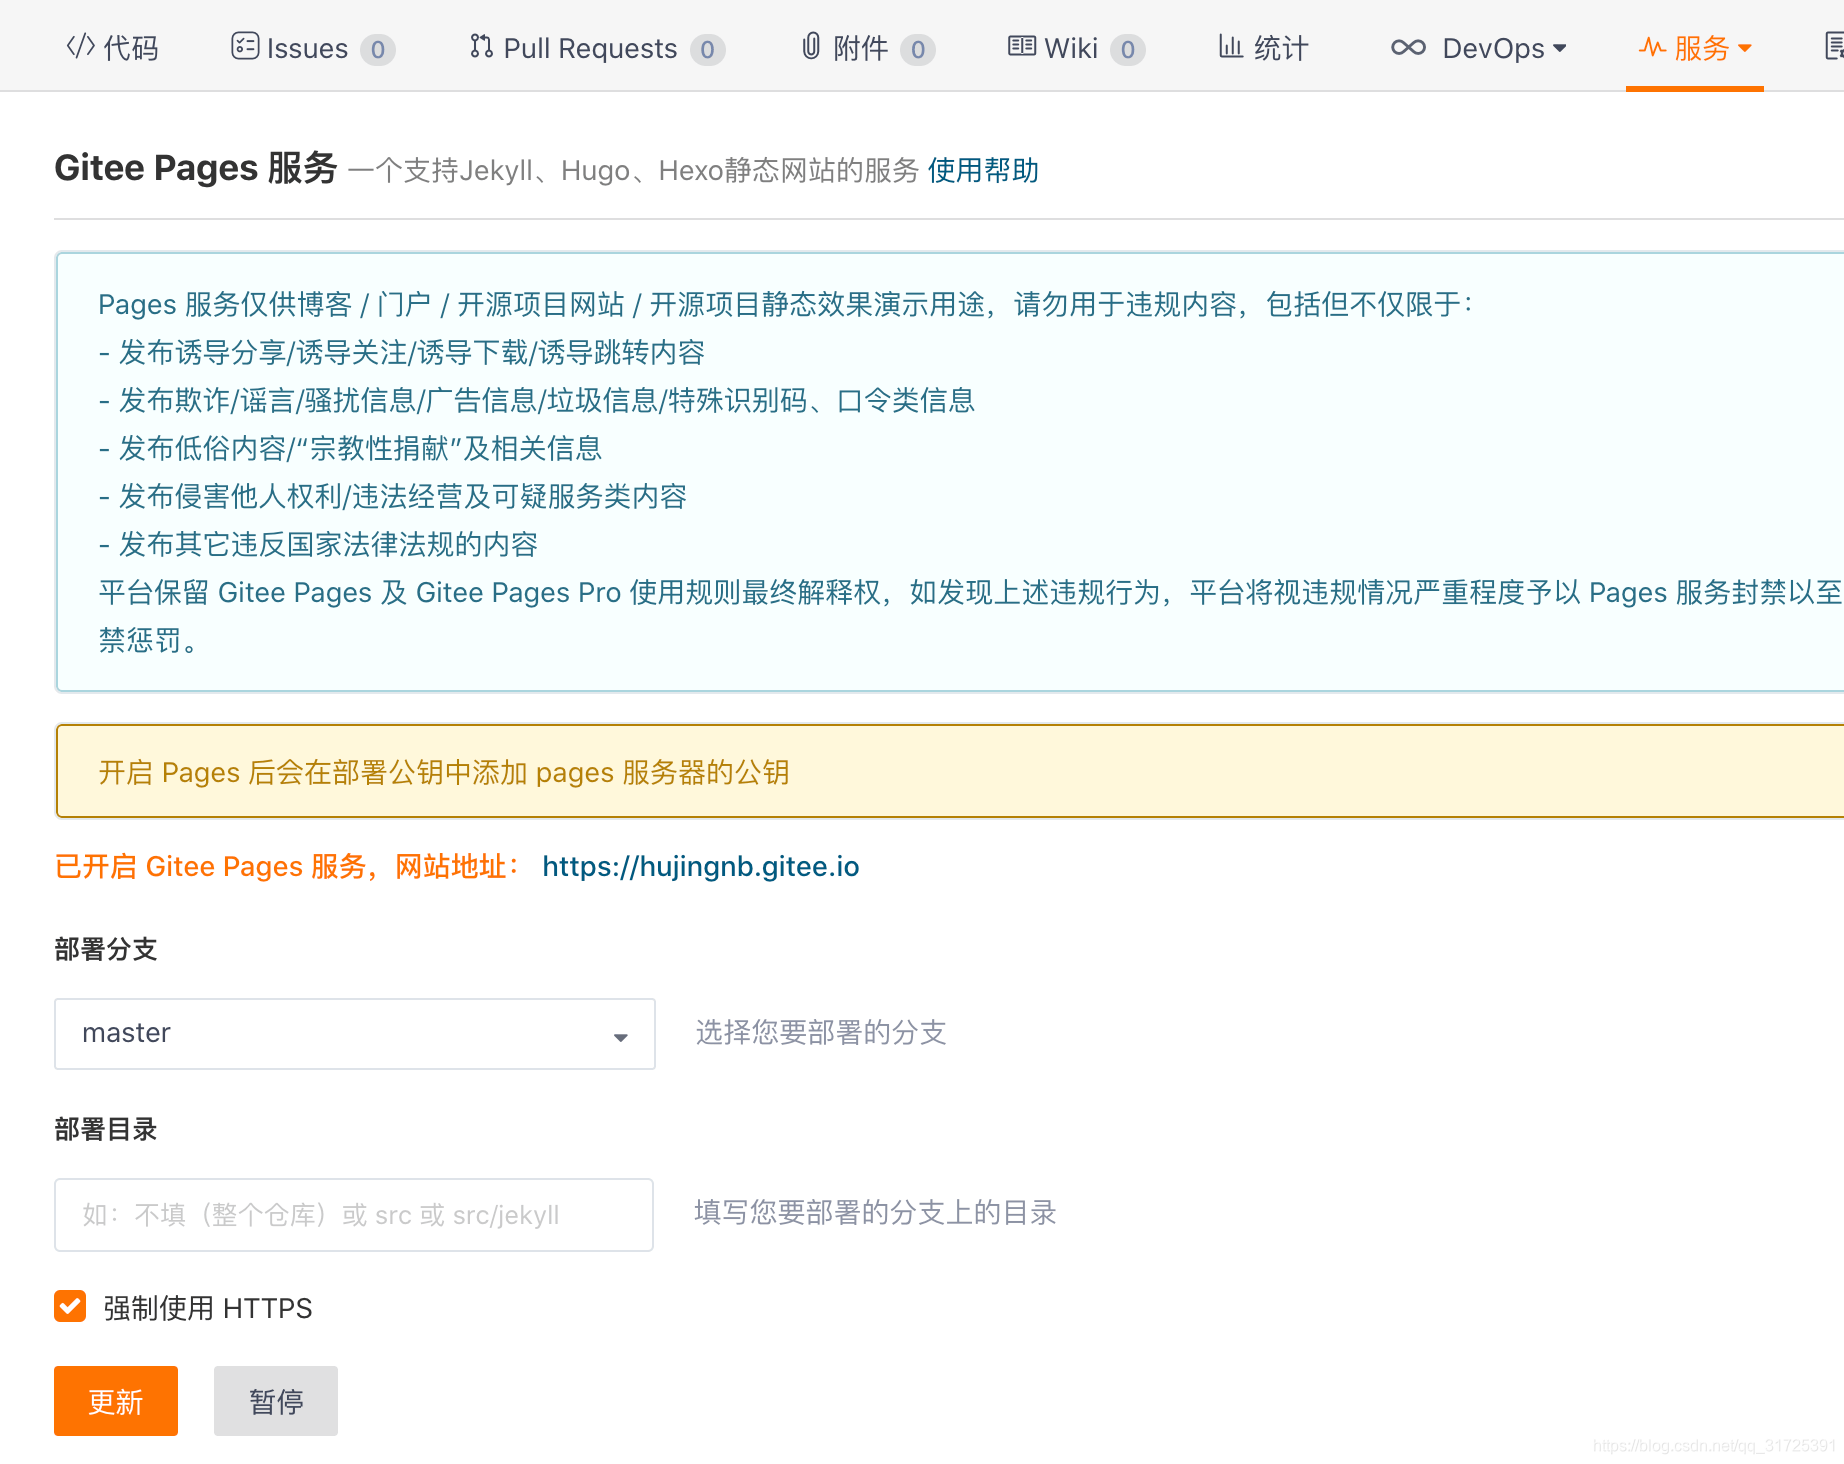Image resolution: width=1844 pixels, height=1464 pixels.
Task: Open the 附件 attachments tab
Action: click(x=867, y=48)
